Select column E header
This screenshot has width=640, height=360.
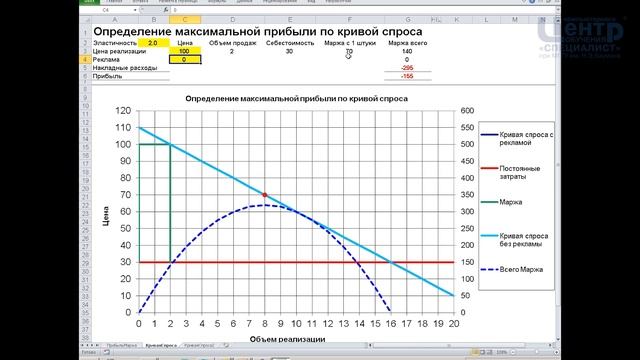[x=290, y=20]
